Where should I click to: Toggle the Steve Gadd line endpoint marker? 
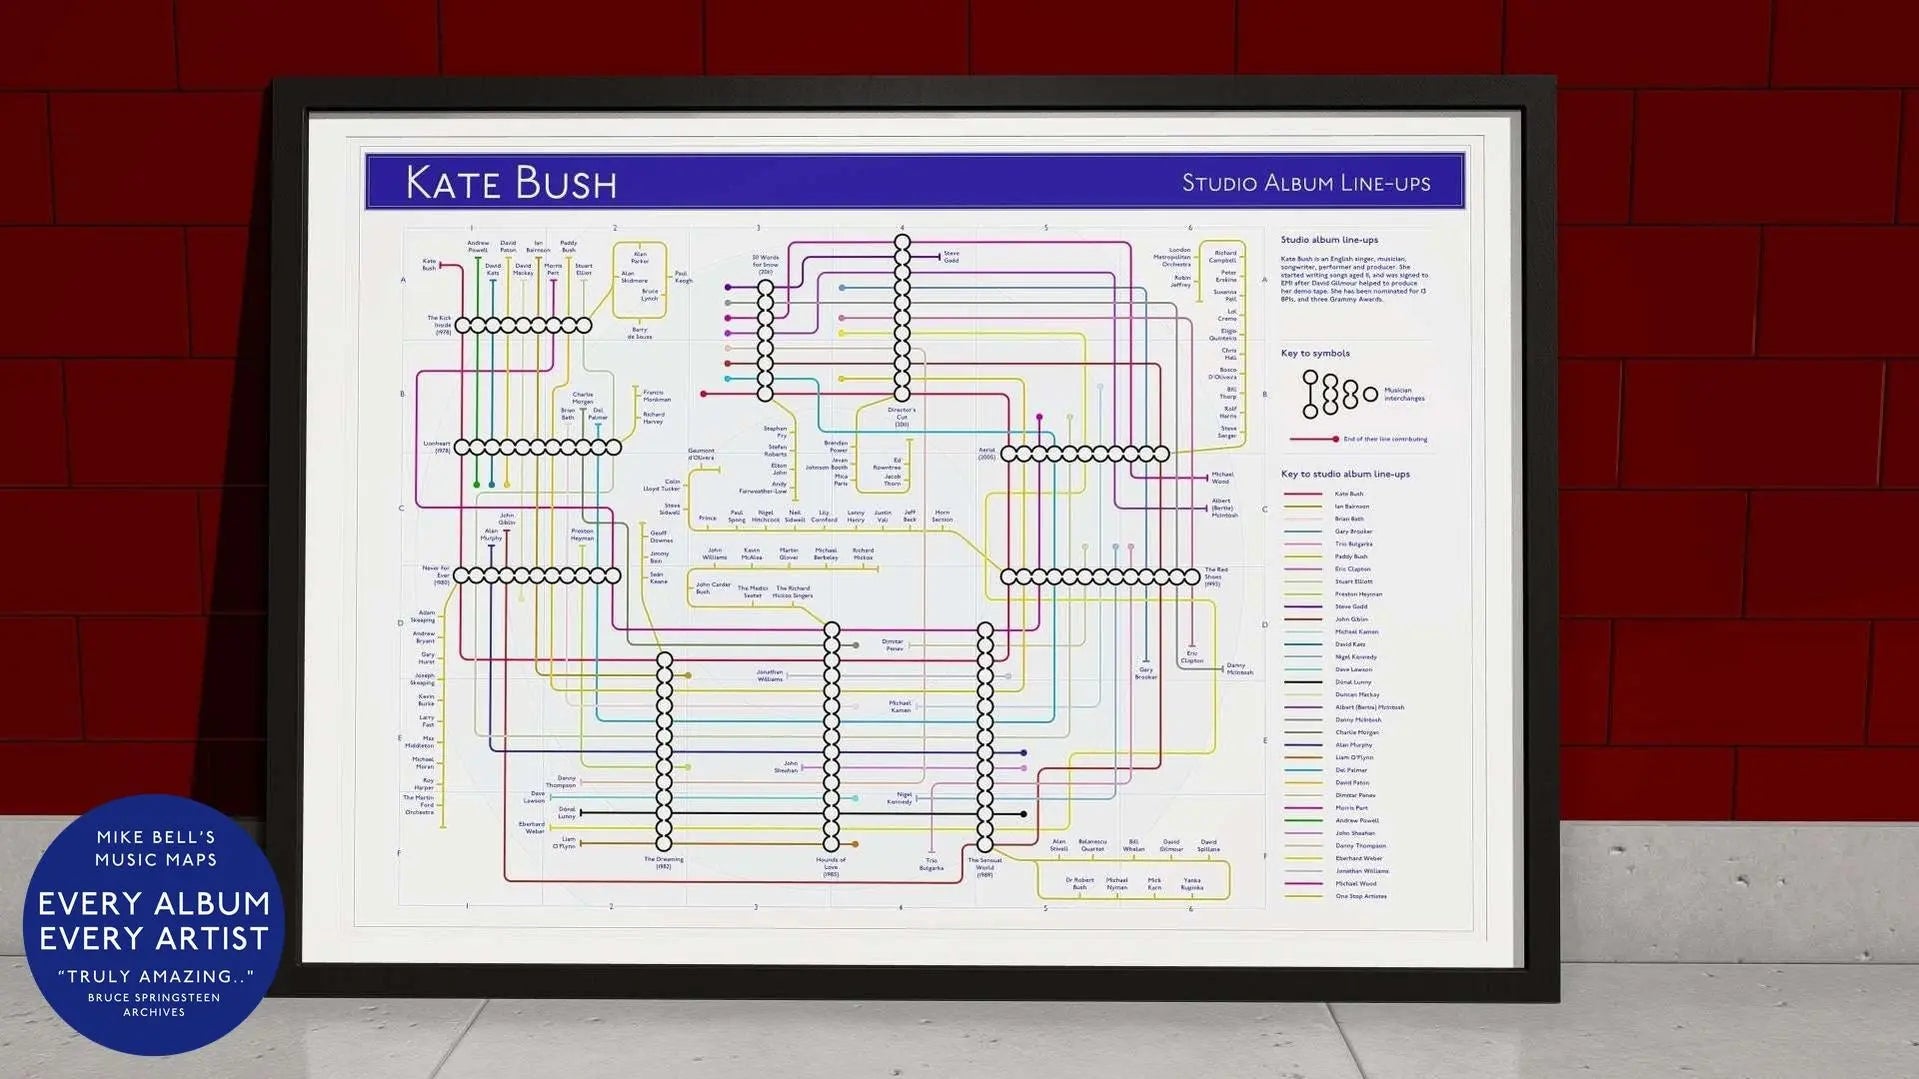point(940,256)
